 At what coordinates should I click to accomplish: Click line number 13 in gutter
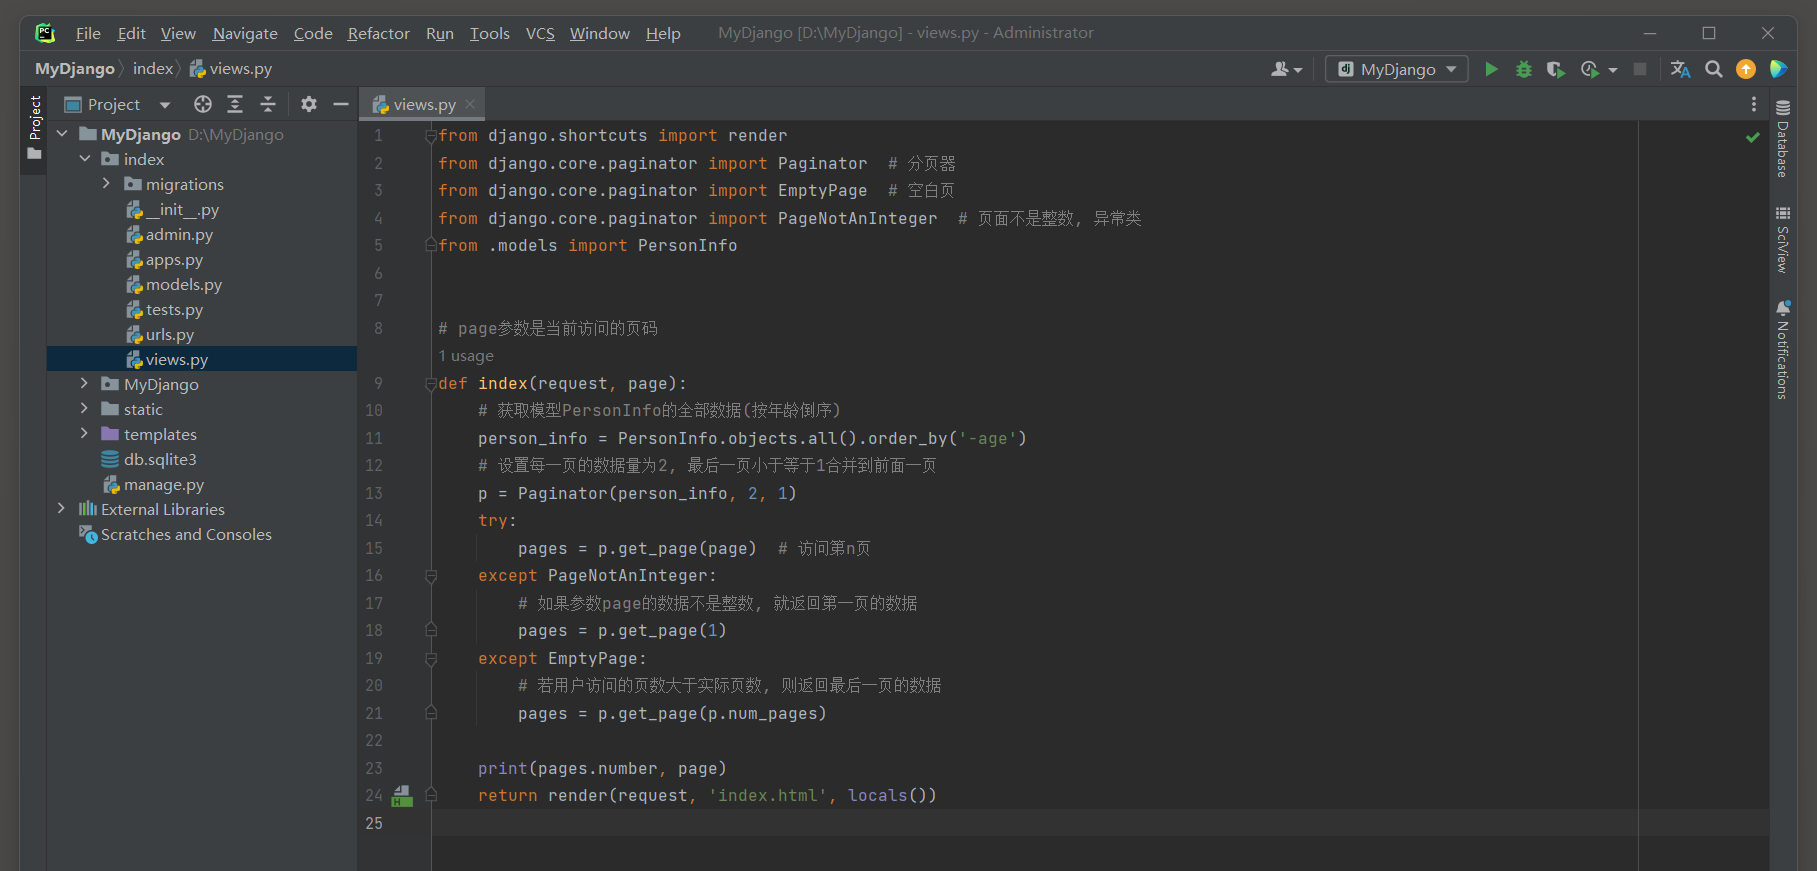(x=374, y=493)
